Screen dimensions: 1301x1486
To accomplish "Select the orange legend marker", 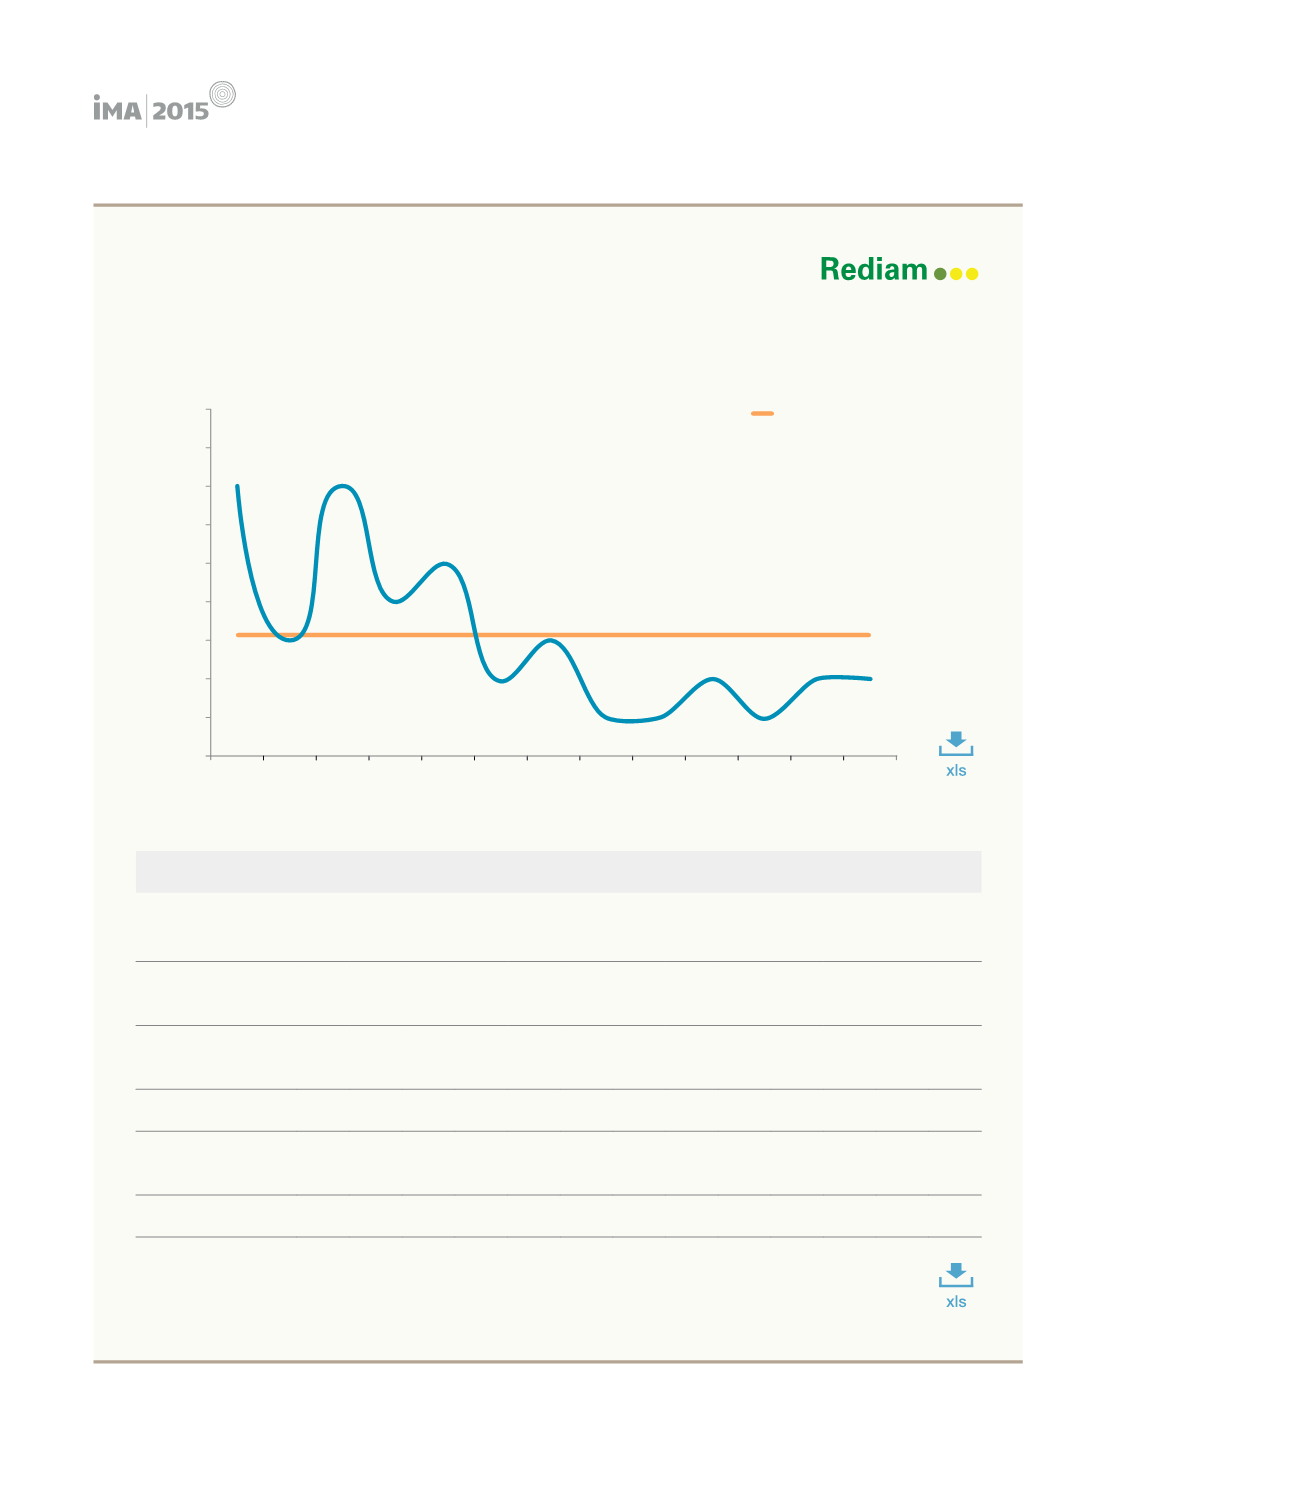I will pyautogui.click(x=762, y=413).
